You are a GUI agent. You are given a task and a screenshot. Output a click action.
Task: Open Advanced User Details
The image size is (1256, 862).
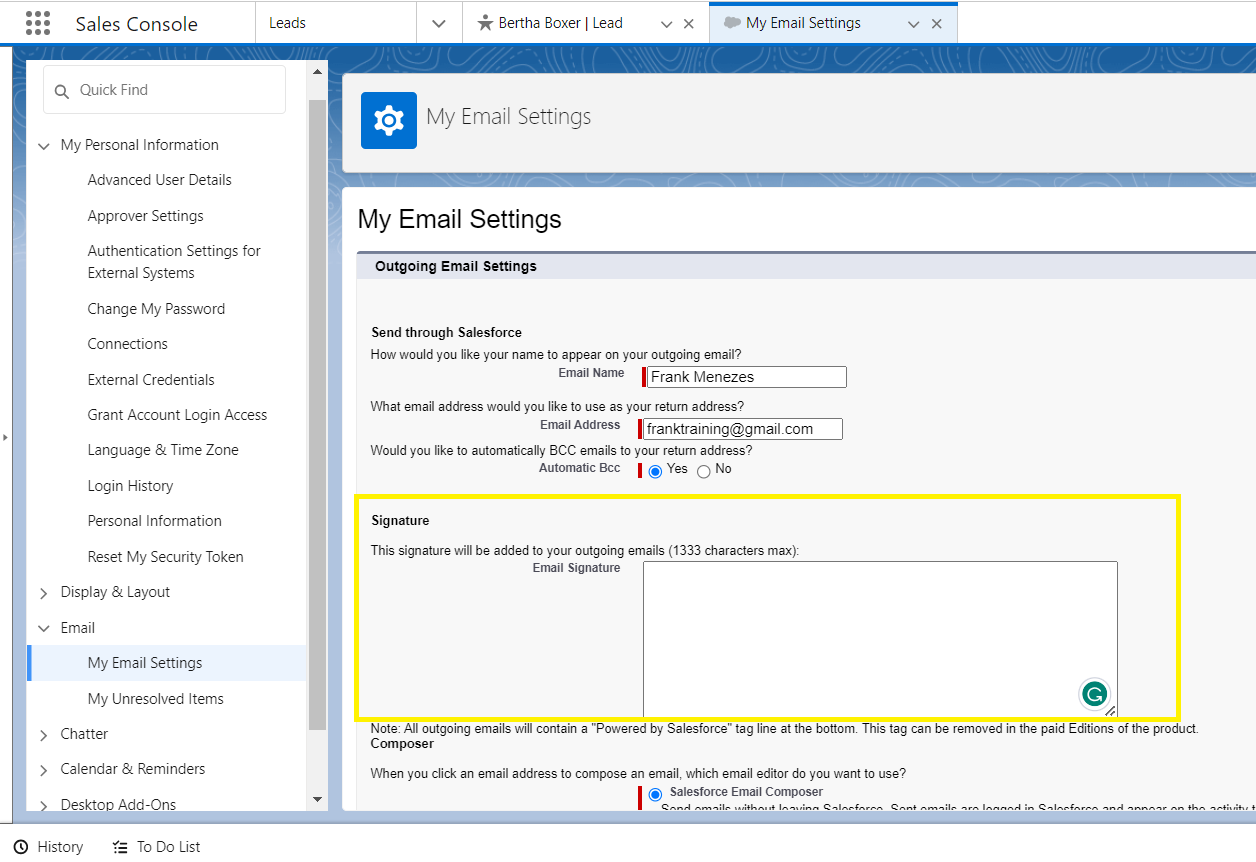click(160, 180)
